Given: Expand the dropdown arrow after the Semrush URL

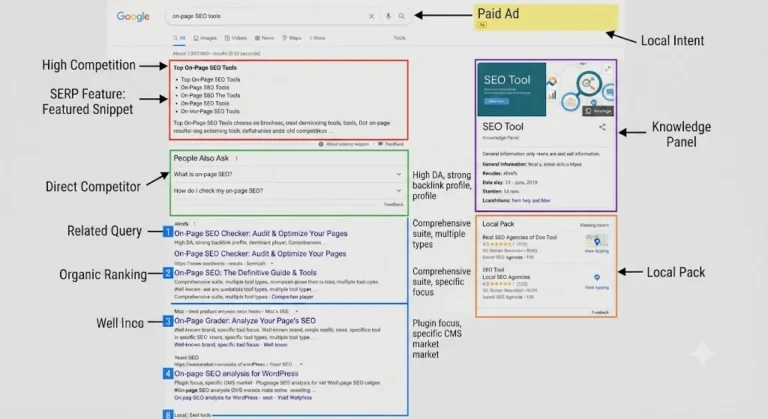Looking at the screenshot, I should 272,264.
